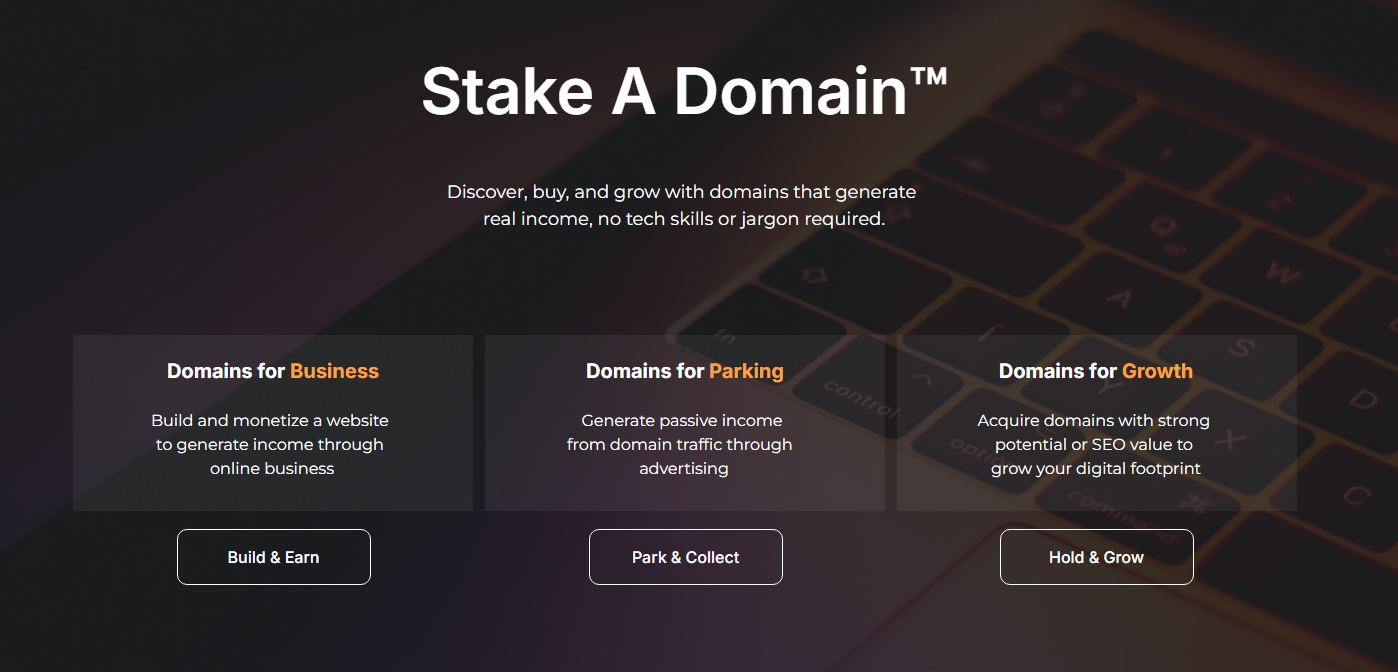Click the Domains for Business title
This screenshot has width=1398, height=672.
pyautogui.click(x=272, y=371)
